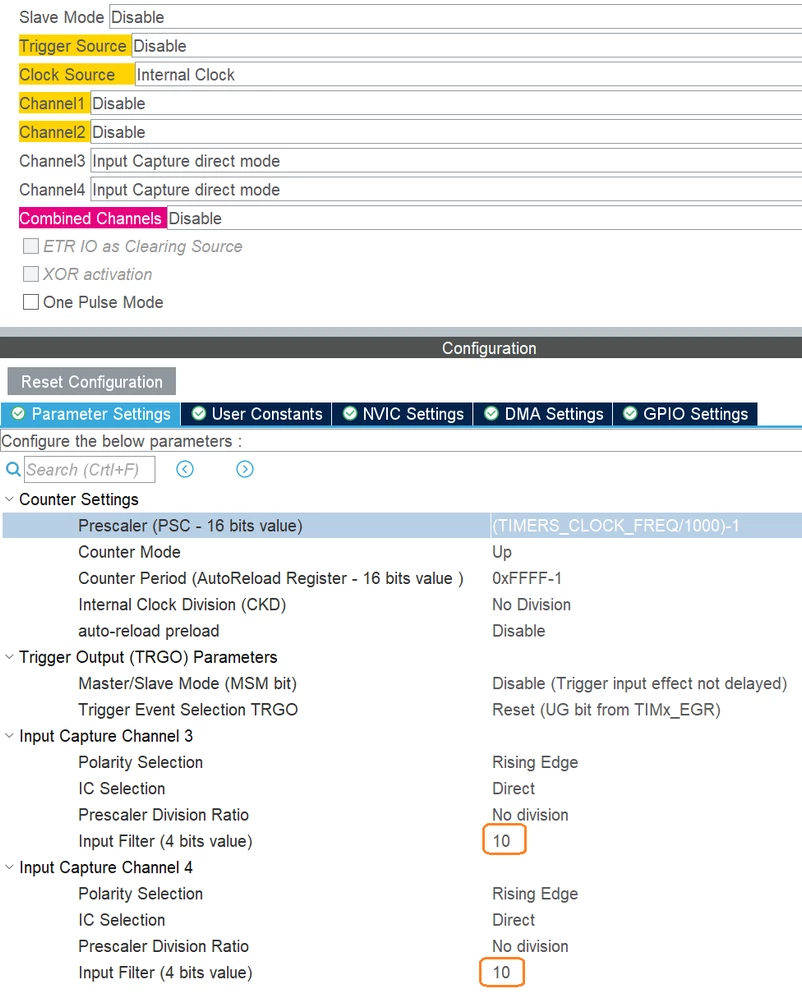Click the green check icon on Parameter Settings tab

click(x=18, y=414)
